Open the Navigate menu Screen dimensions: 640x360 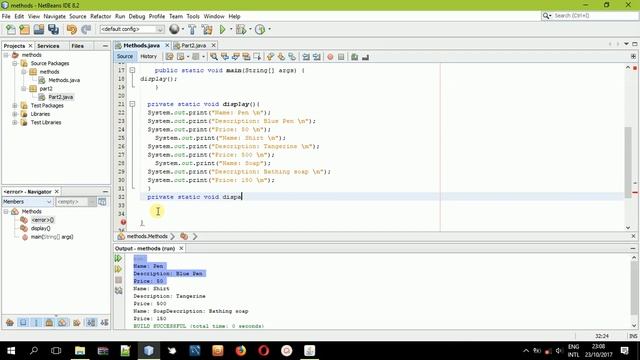[54, 16]
